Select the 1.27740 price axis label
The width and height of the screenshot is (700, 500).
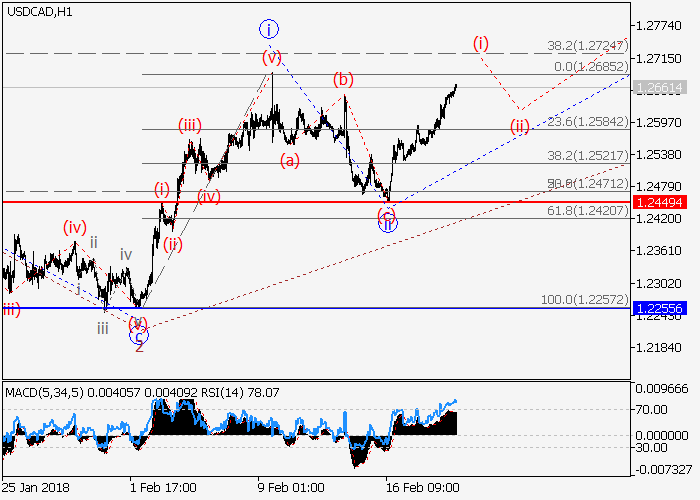(x=658, y=26)
